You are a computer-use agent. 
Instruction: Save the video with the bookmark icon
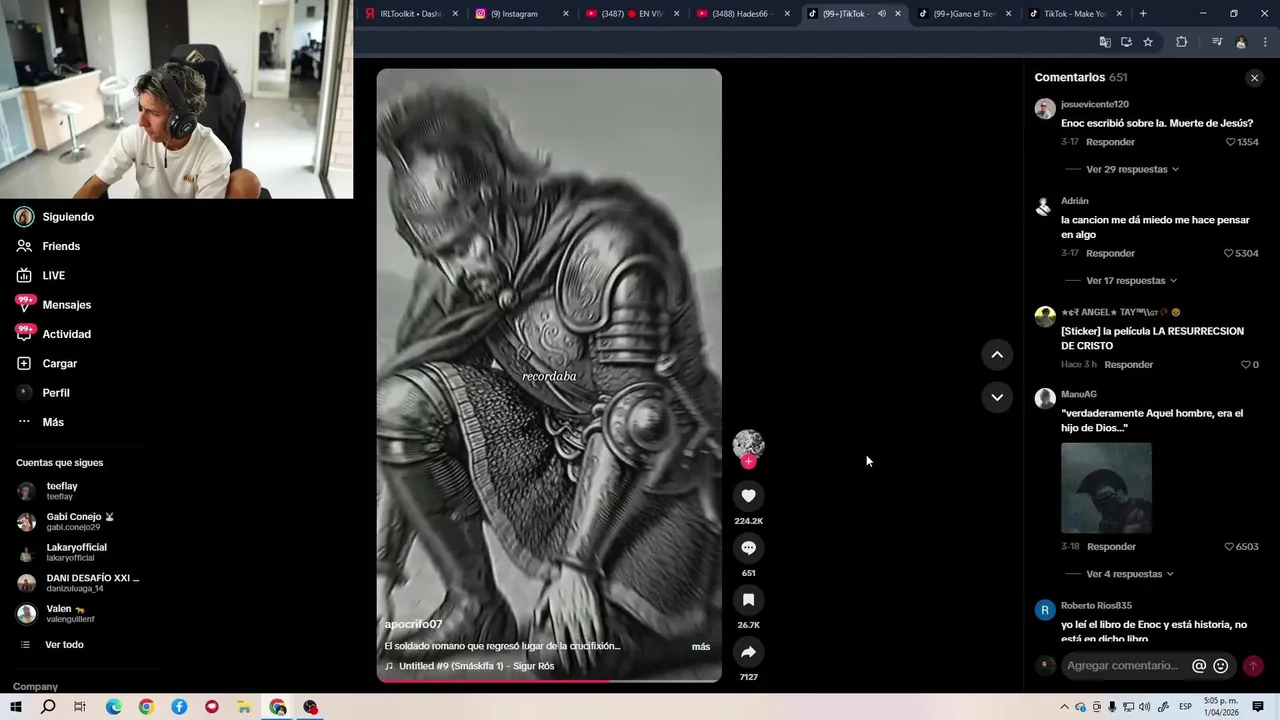(748, 600)
